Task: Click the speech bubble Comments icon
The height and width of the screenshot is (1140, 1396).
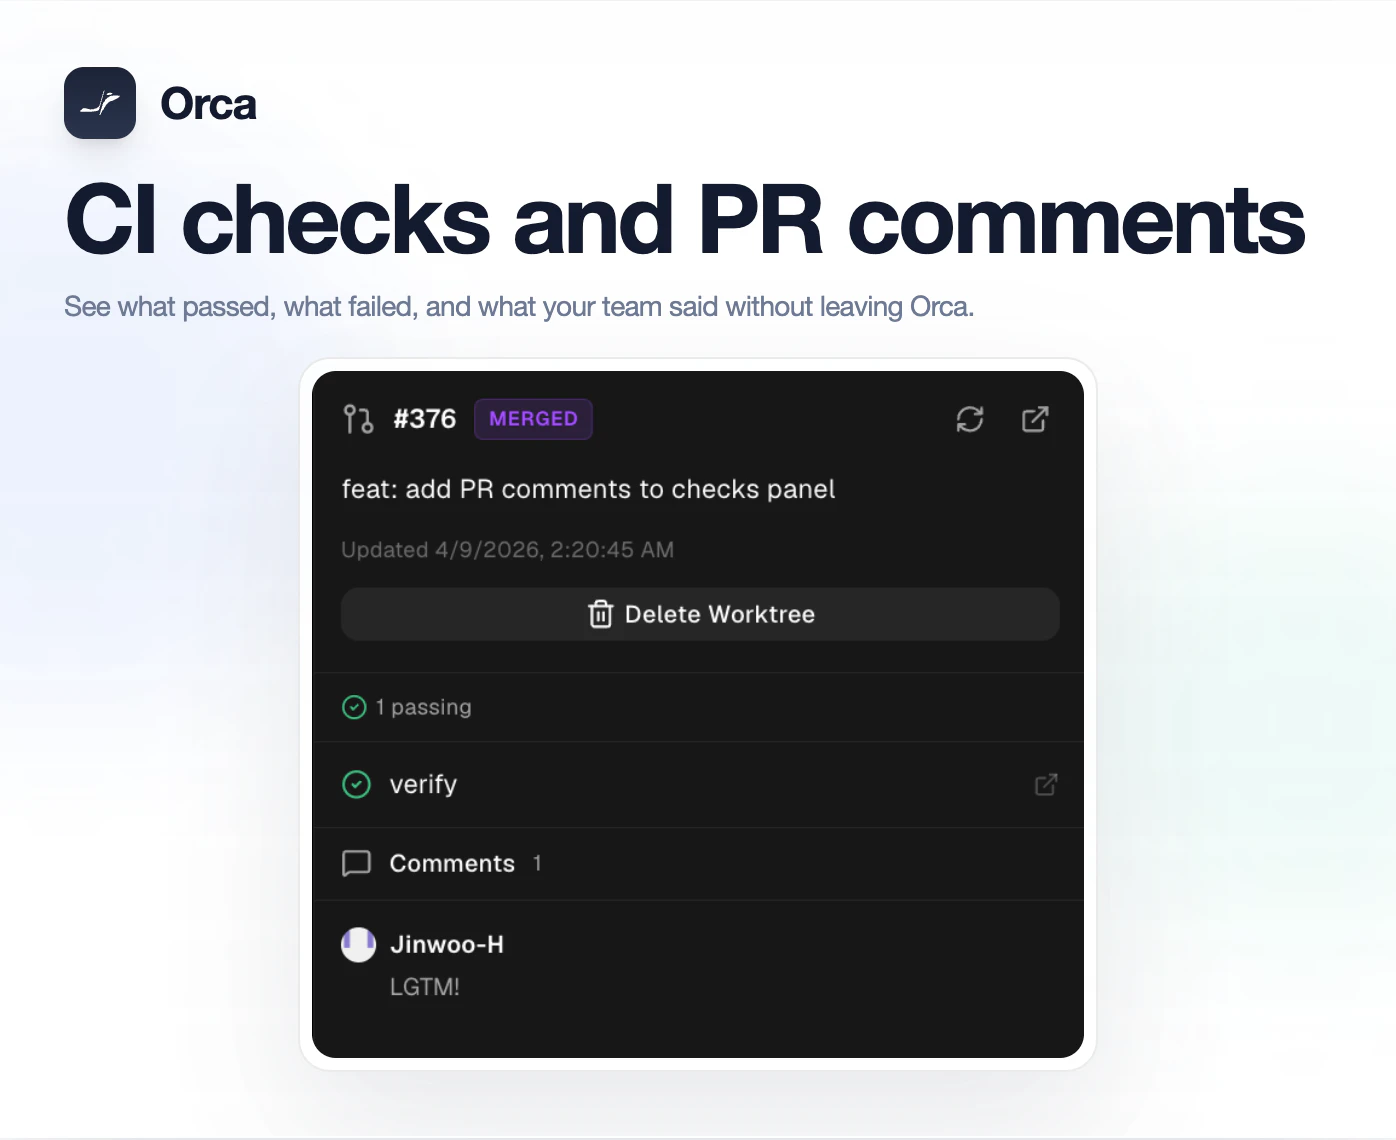Action: tap(356, 863)
